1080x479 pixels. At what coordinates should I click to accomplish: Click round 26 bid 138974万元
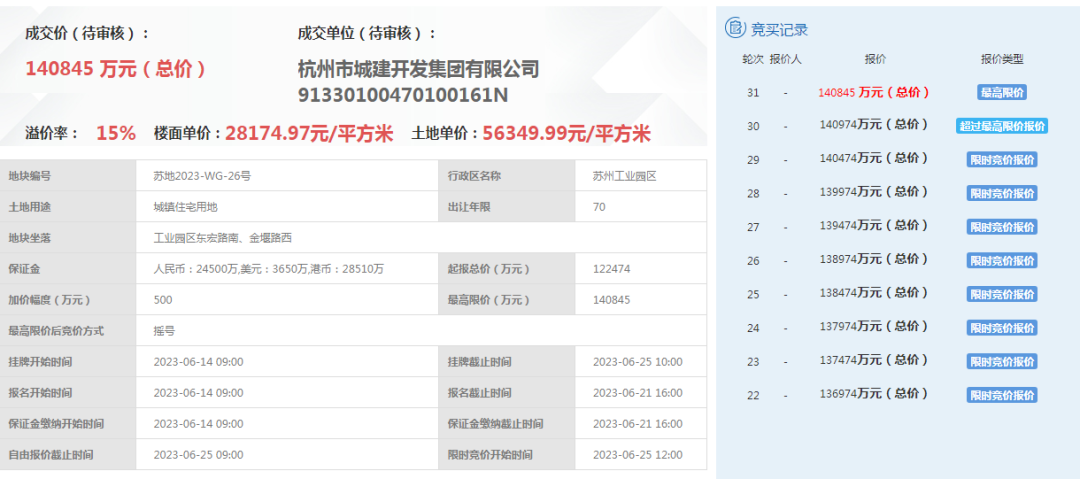click(873, 259)
